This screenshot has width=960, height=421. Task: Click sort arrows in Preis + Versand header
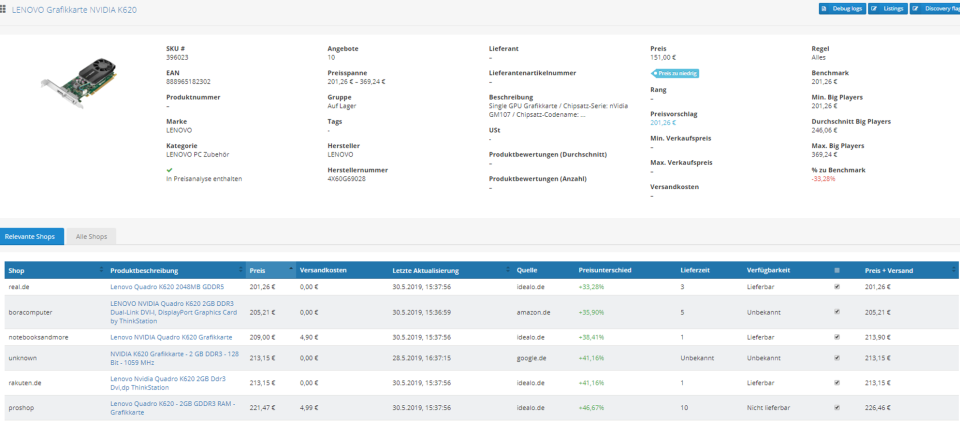coord(953,270)
